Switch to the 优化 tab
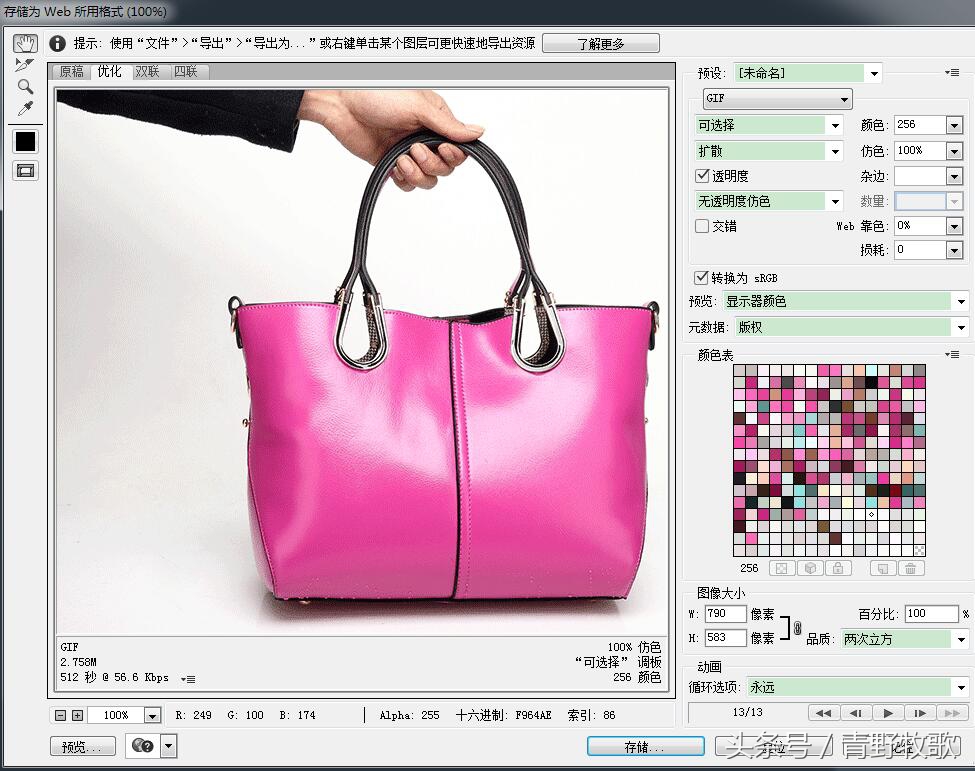The width and height of the screenshot is (975, 771). tap(109, 71)
